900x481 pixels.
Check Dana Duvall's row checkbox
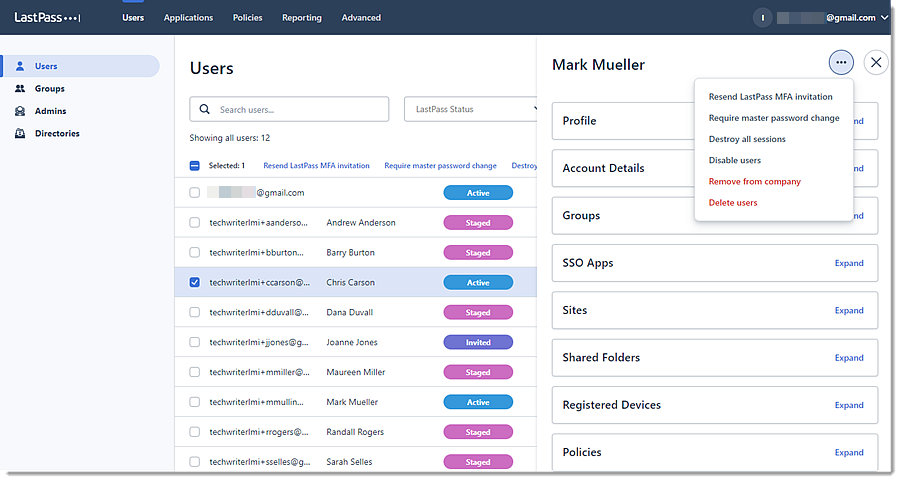pos(195,312)
